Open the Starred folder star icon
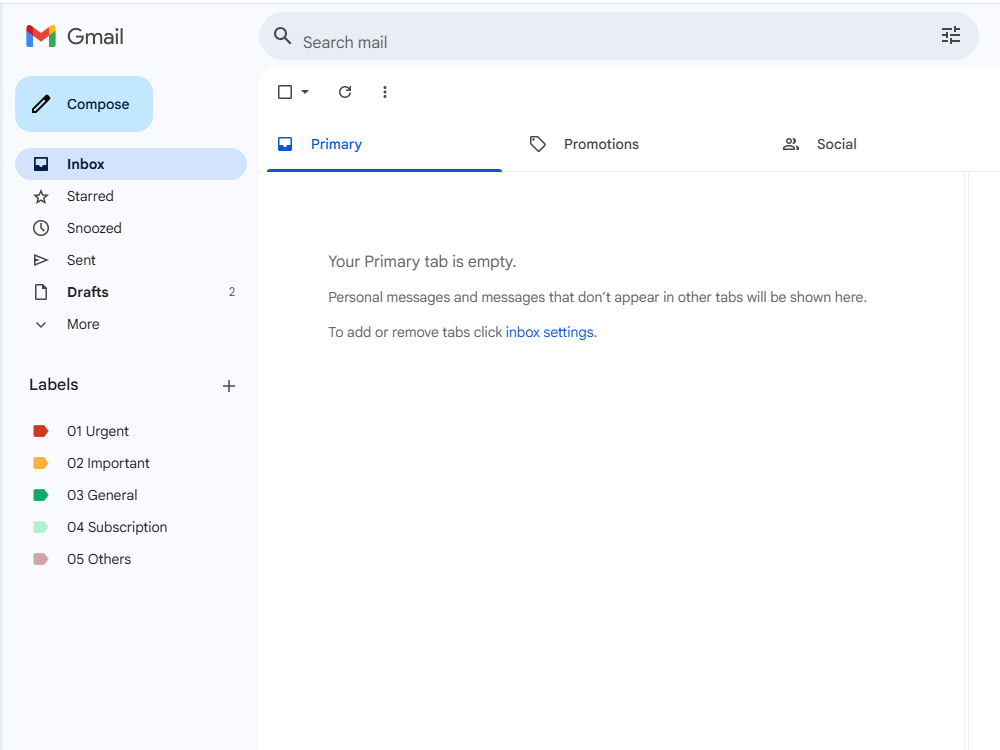Image resolution: width=1000 pixels, height=750 pixels. (41, 196)
